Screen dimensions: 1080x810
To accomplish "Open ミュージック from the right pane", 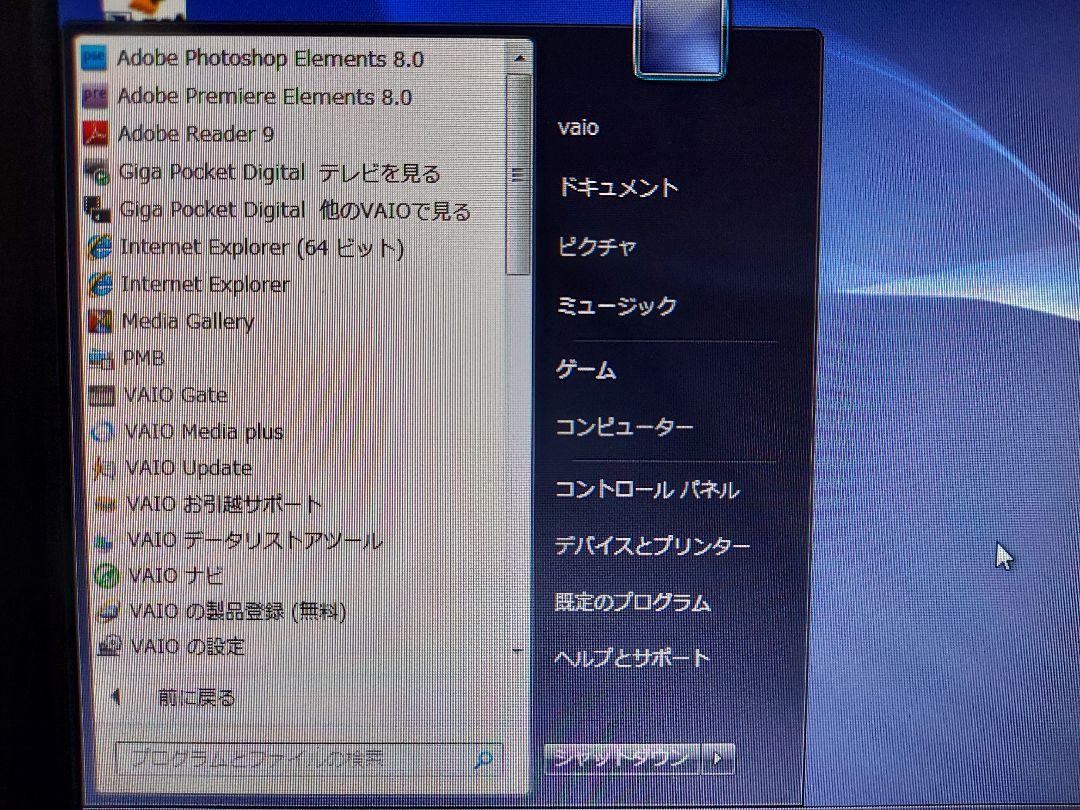I will point(617,305).
